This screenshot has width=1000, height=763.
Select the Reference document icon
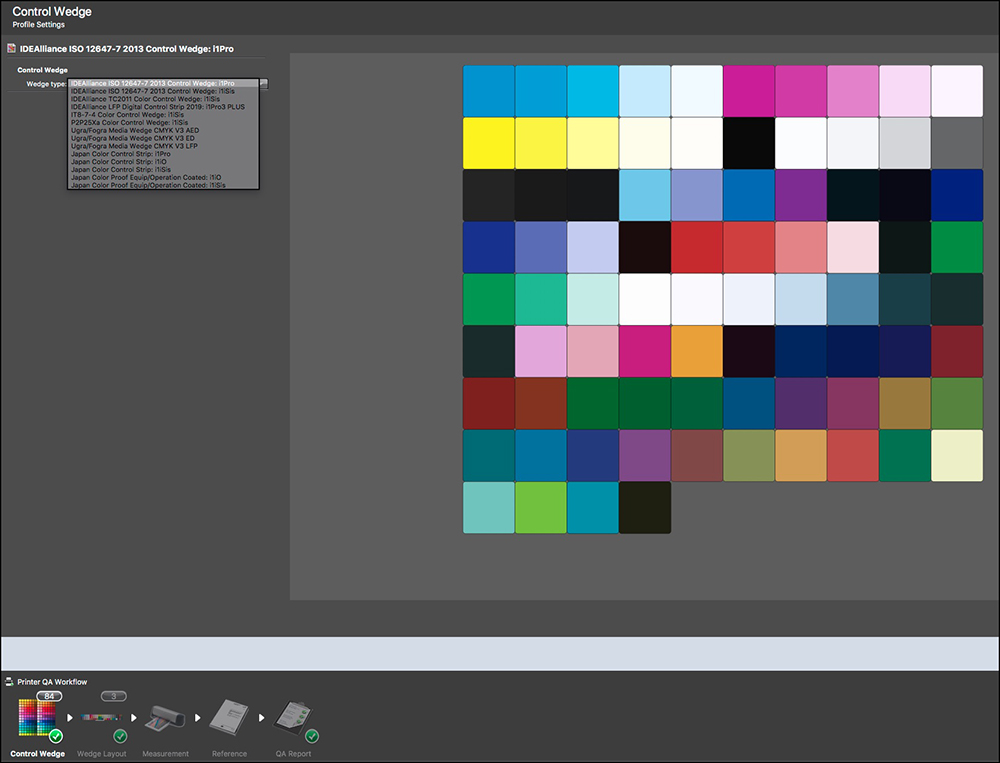pyautogui.click(x=229, y=719)
